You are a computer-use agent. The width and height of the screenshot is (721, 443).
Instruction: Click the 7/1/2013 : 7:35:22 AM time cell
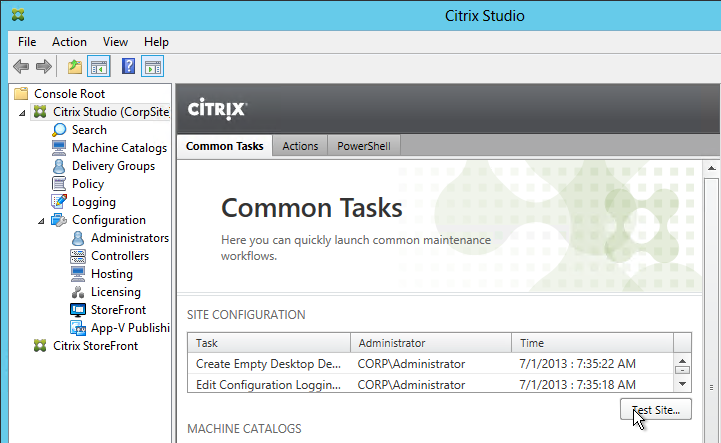[578, 363]
